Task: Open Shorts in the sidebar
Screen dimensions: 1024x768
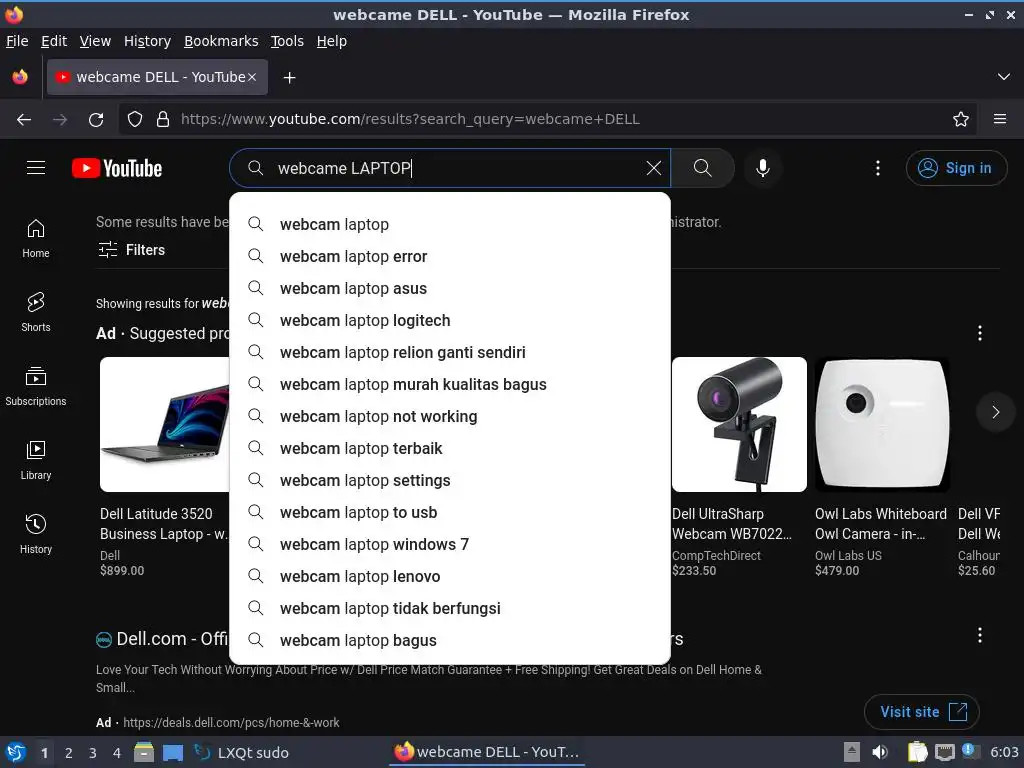Action: [36, 312]
